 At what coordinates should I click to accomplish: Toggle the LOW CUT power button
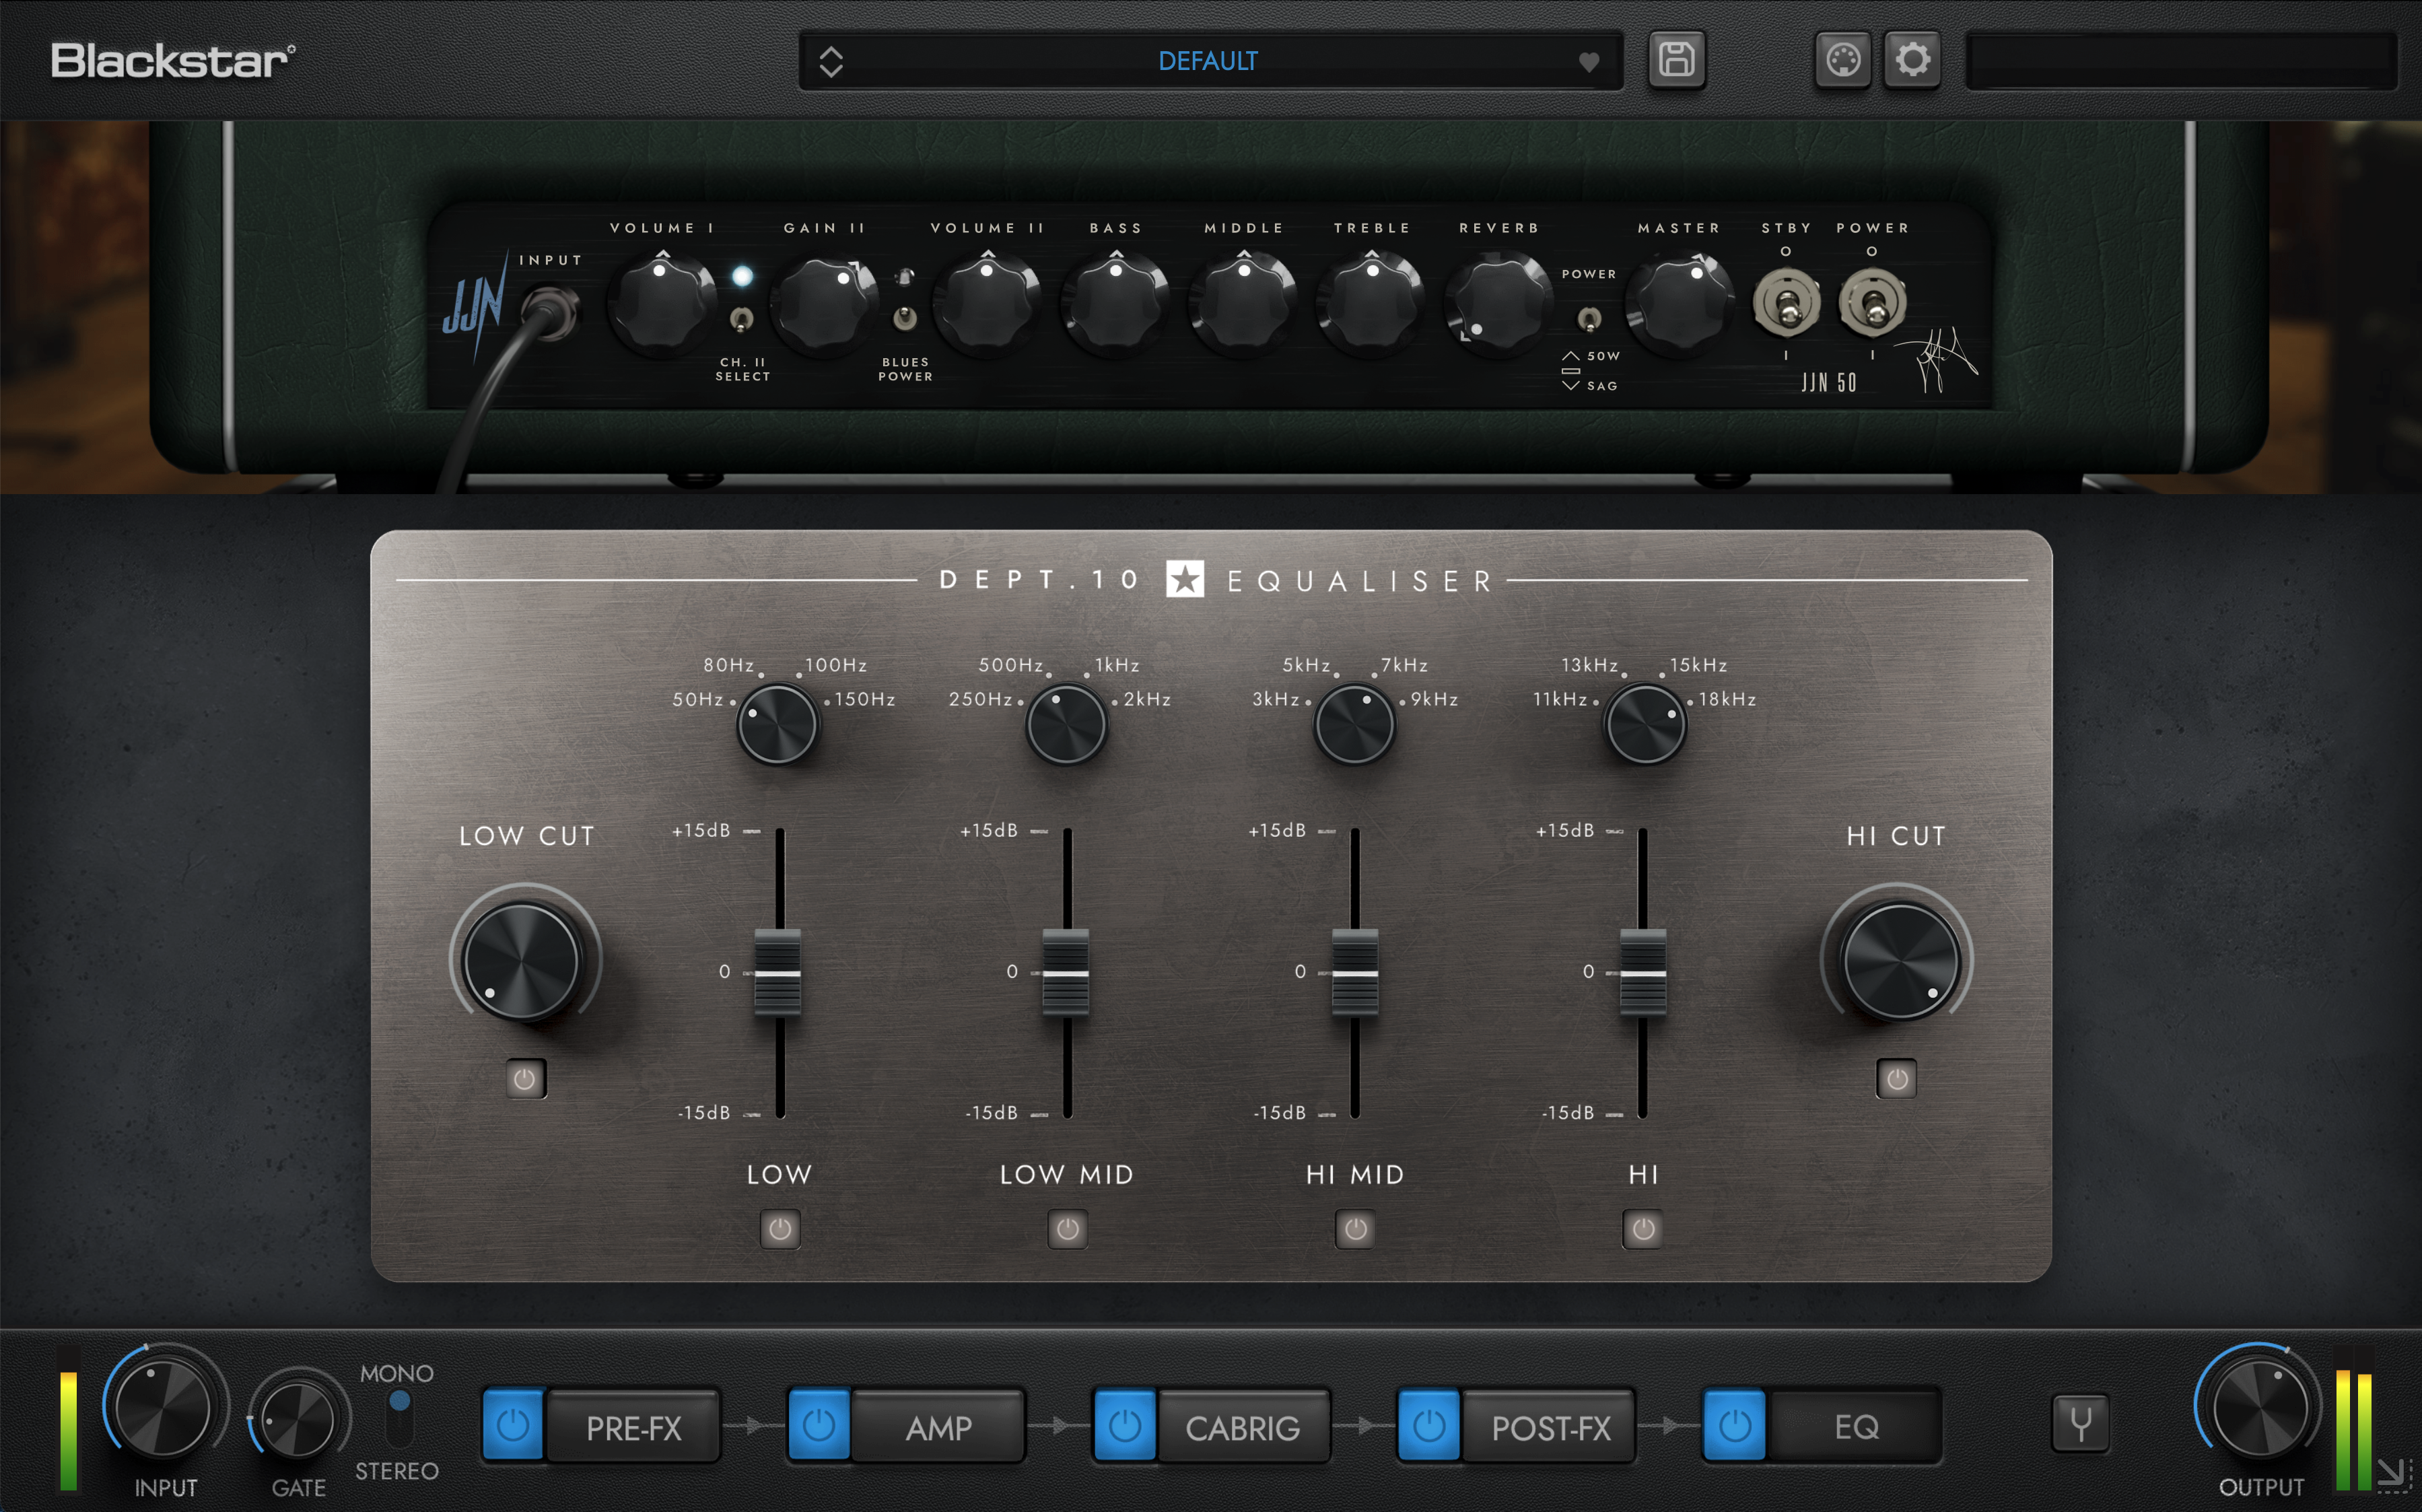525,1079
